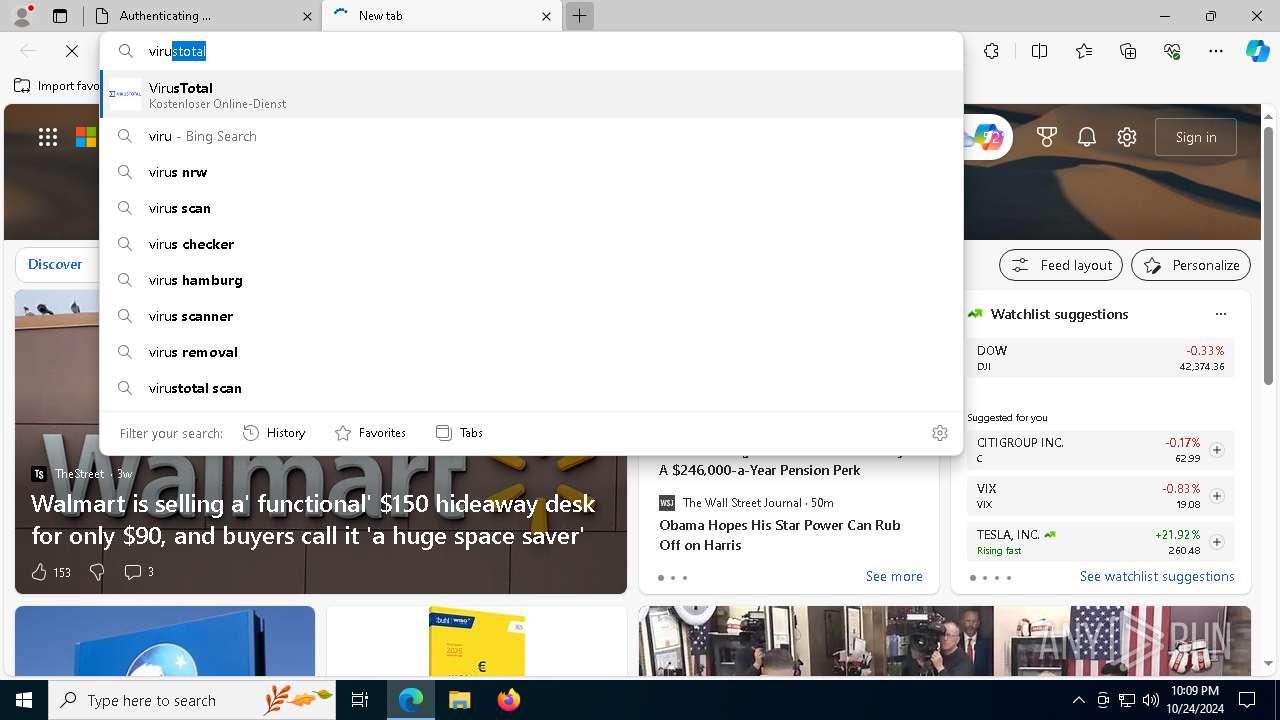The image size is (1280, 720).
Task: Open the Microsoft logo link
Action: [x=86, y=137]
